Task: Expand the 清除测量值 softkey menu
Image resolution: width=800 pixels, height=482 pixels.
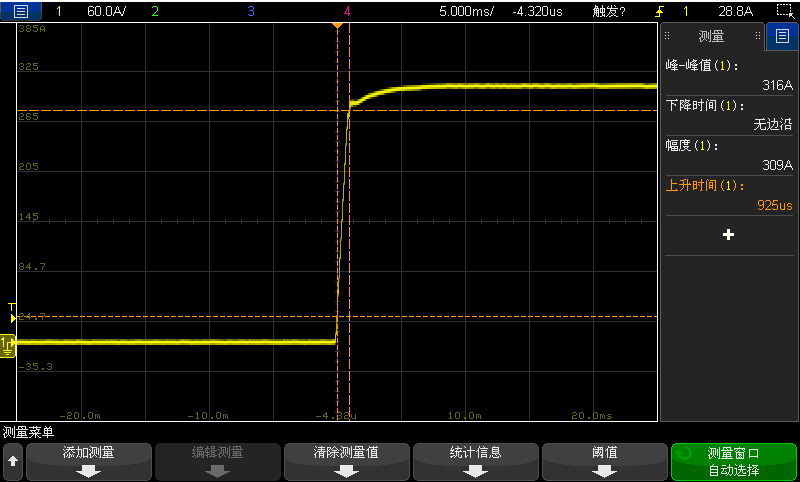Action: (346, 461)
